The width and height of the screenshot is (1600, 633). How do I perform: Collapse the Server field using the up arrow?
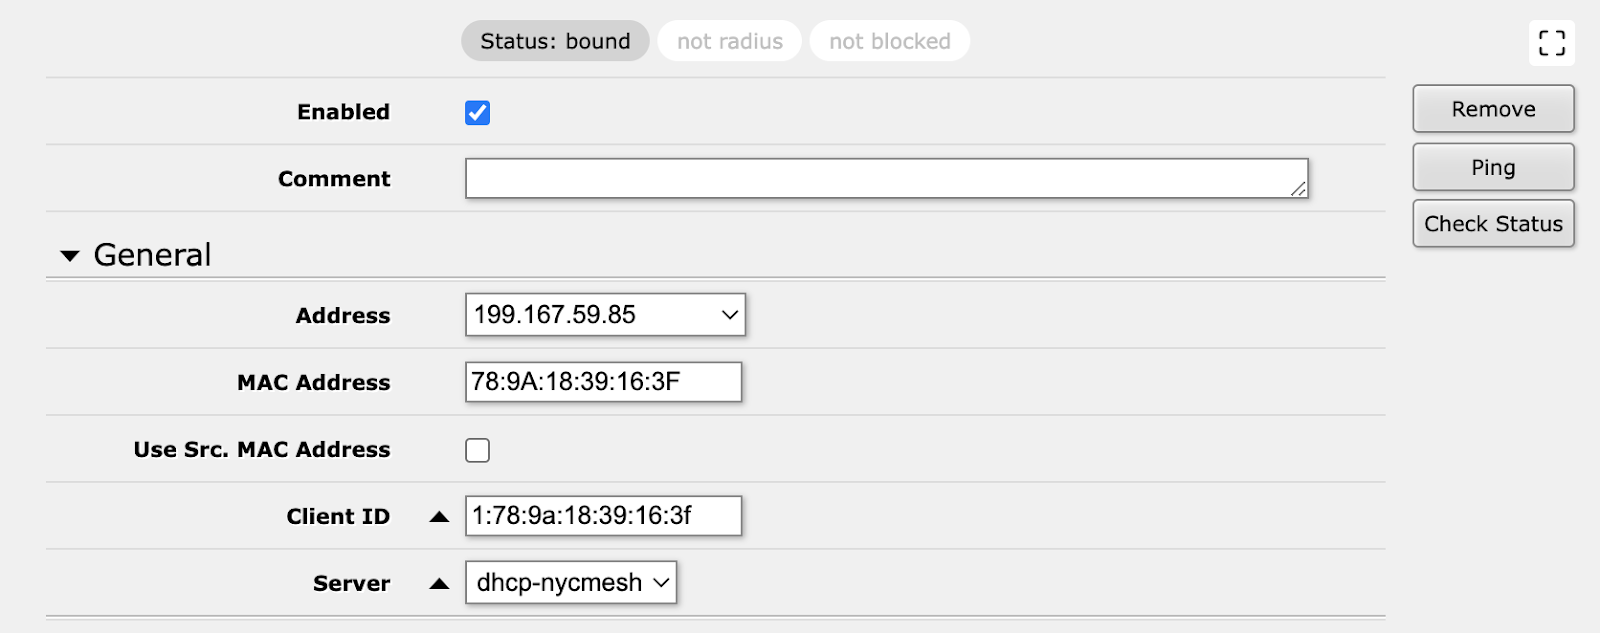click(x=439, y=584)
